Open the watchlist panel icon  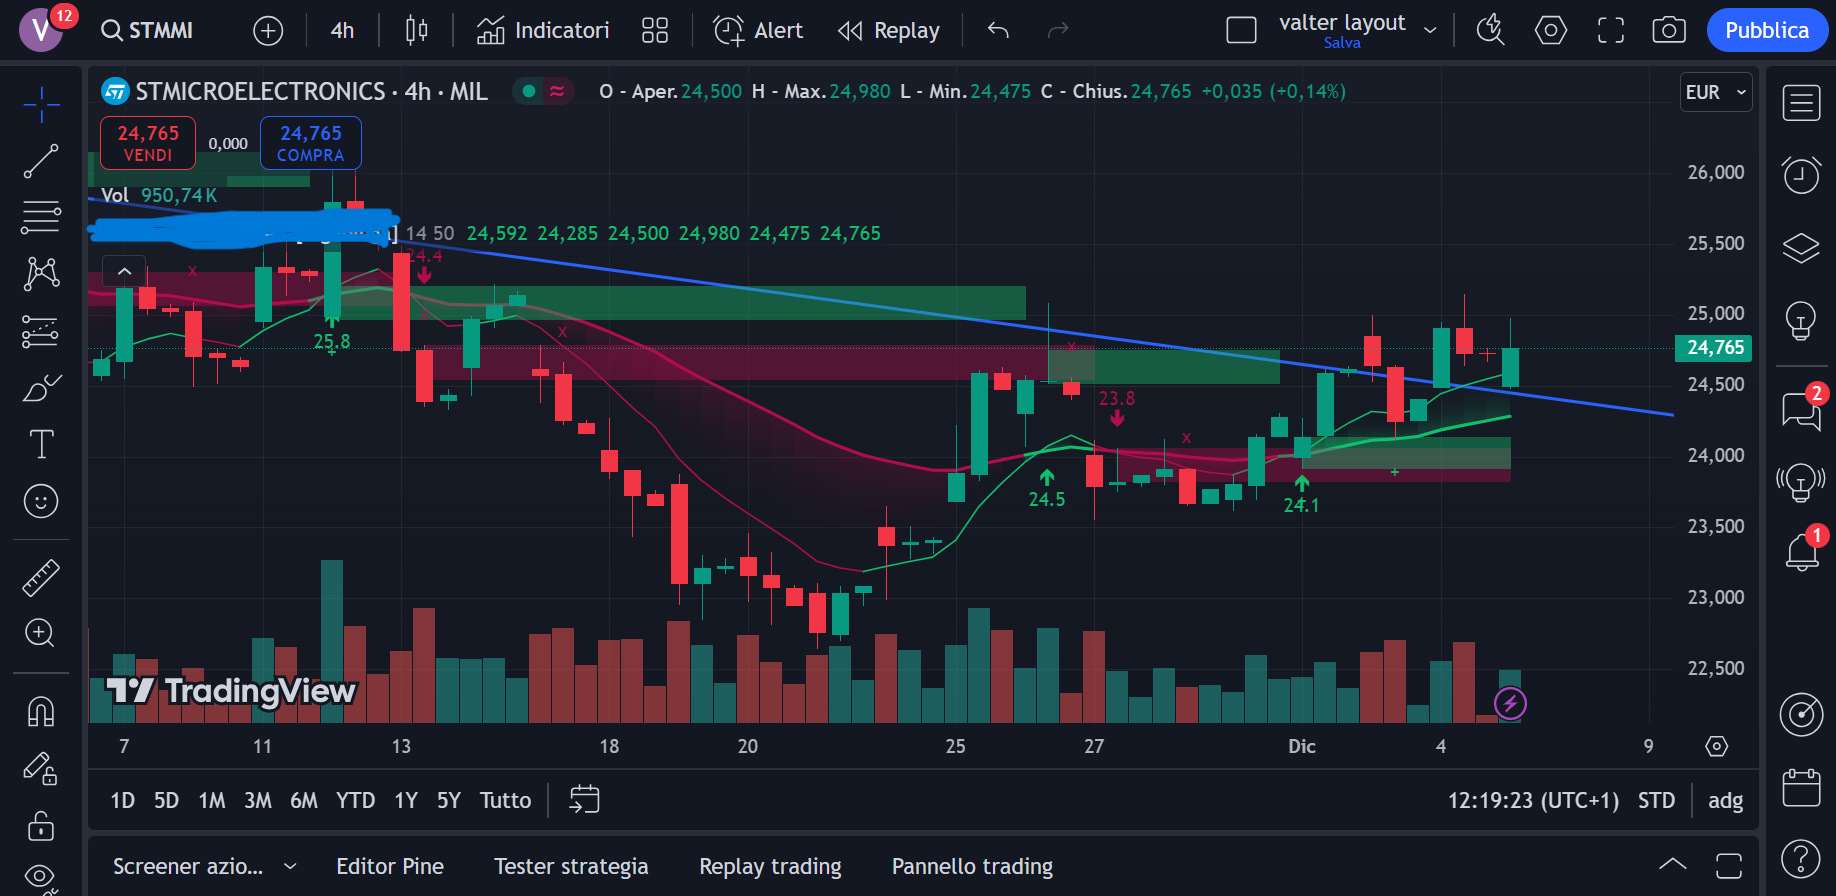[x=1801, y=103]
